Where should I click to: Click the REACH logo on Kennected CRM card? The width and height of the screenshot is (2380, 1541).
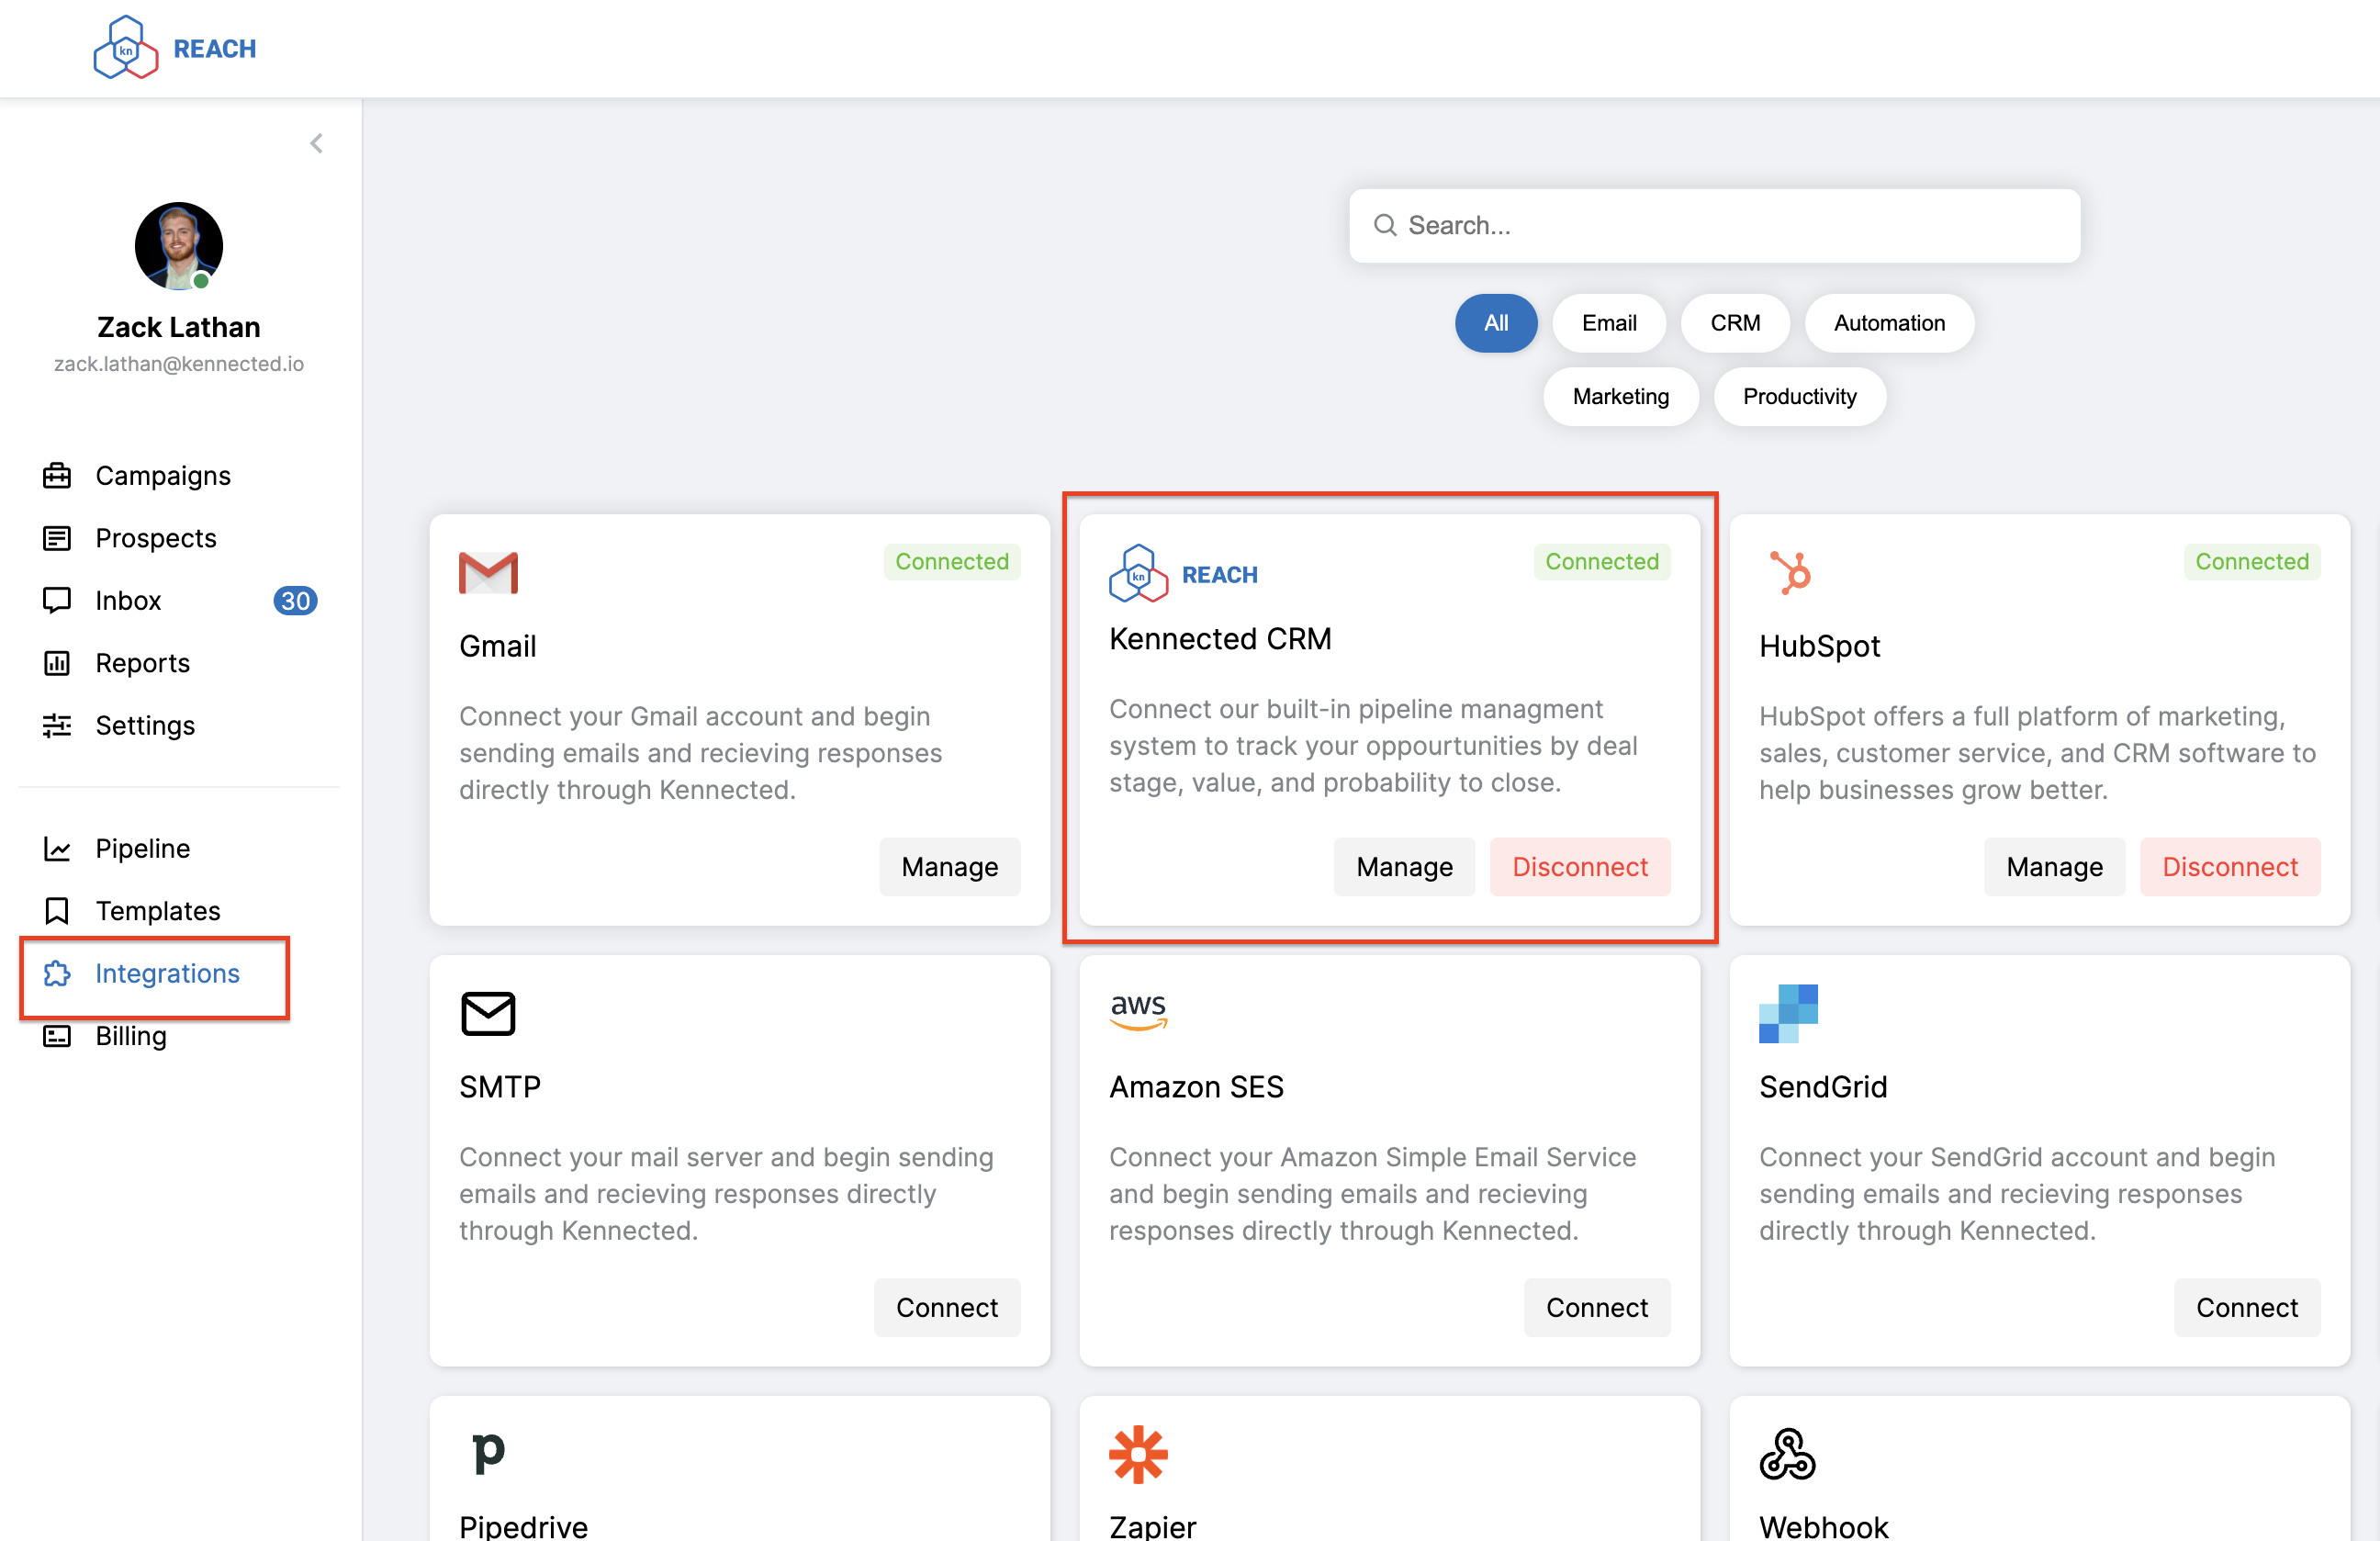(1183, 573)
